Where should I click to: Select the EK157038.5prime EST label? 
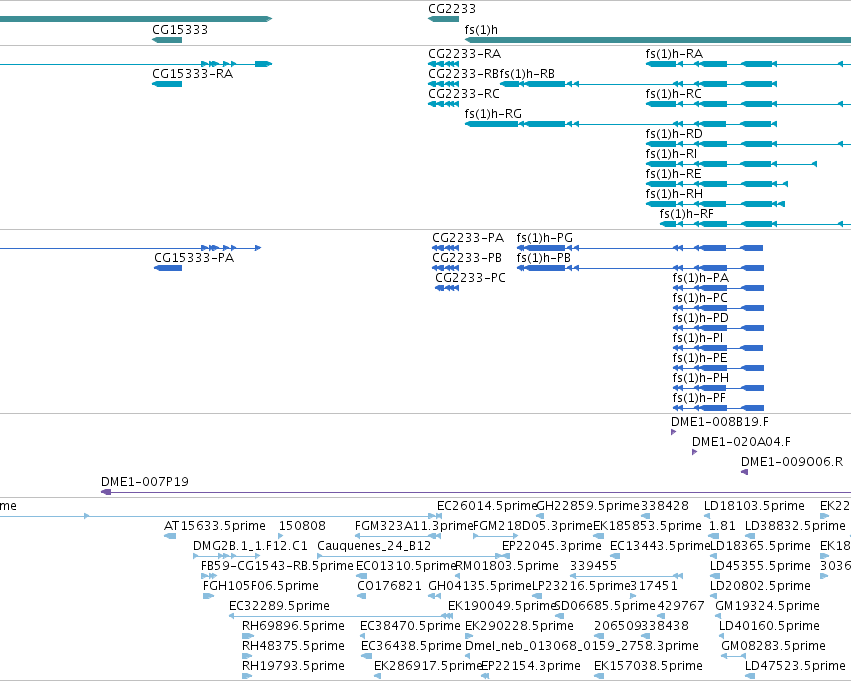pyautogui.click(x=648, y=666)
